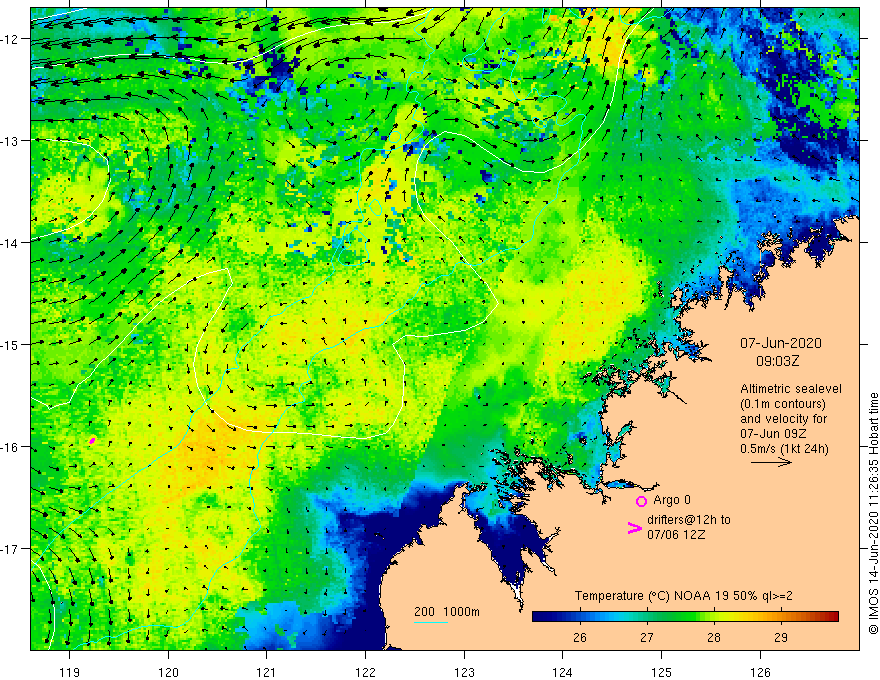Click the 119 longitude axis label

70,672
